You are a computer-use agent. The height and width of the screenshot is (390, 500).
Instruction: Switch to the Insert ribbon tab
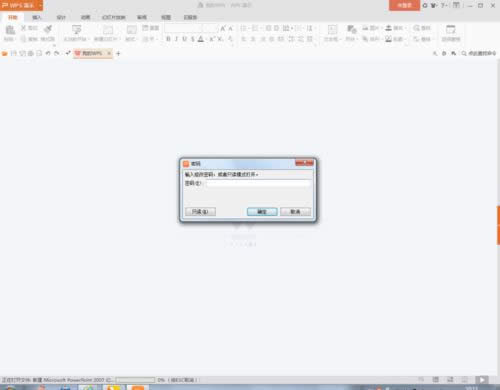[x=37, y=17]
